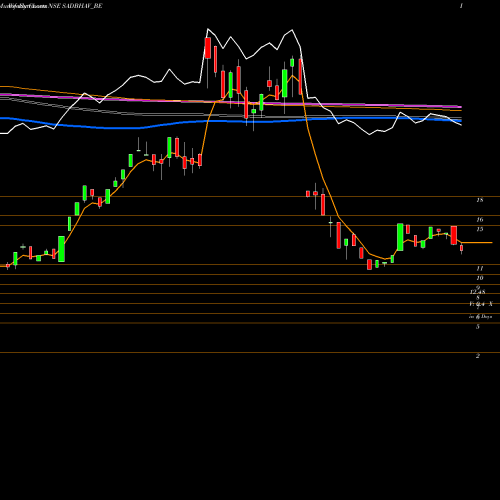This screenshot has height=500, width=500.
Task: Click the NSE SADBHAV_BE chart title
Action: pyautogui.click(x=75, y=6)
